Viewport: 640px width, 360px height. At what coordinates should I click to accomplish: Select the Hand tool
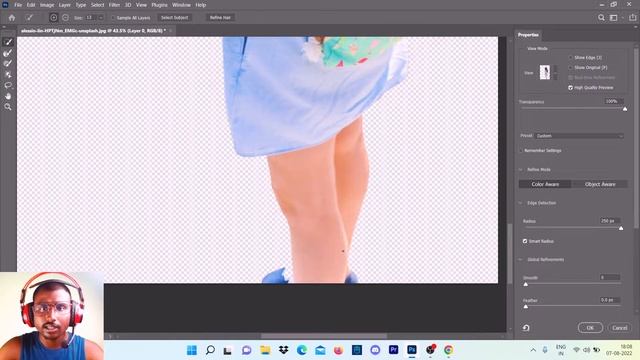tap(8, 96)
